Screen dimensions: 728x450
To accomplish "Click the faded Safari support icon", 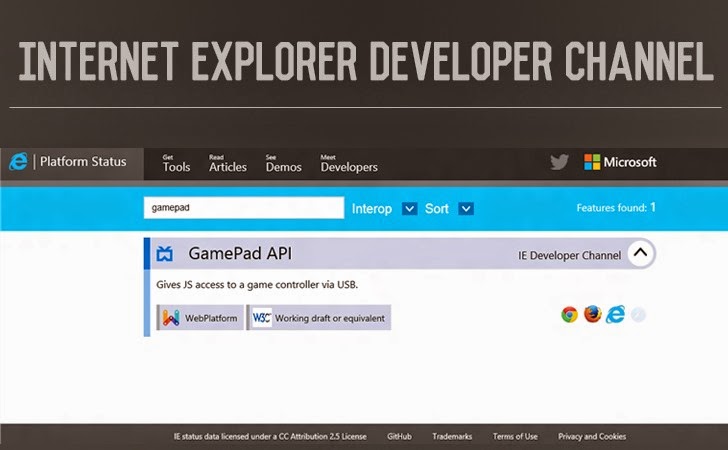I will (638, 314).
